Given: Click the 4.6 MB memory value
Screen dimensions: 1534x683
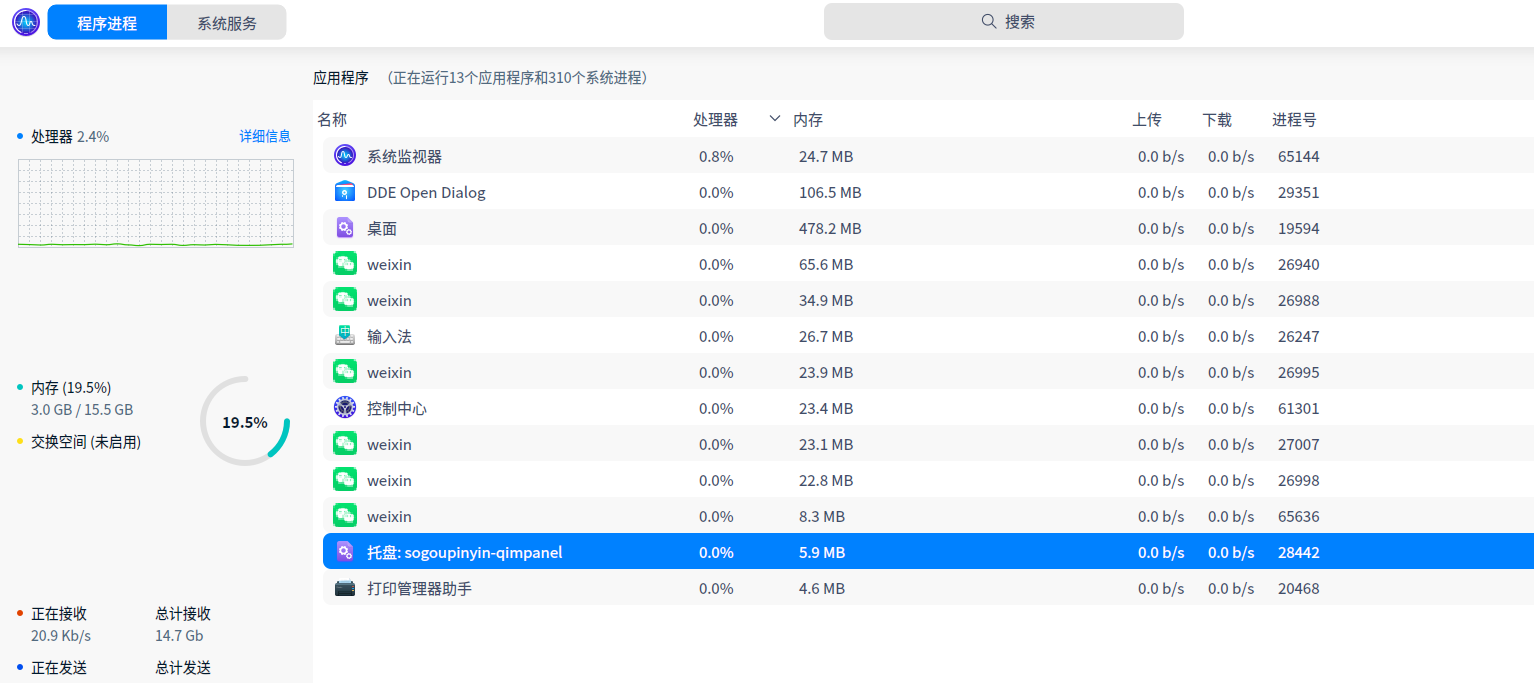Looking at the screenshot, I should (822, 588).
